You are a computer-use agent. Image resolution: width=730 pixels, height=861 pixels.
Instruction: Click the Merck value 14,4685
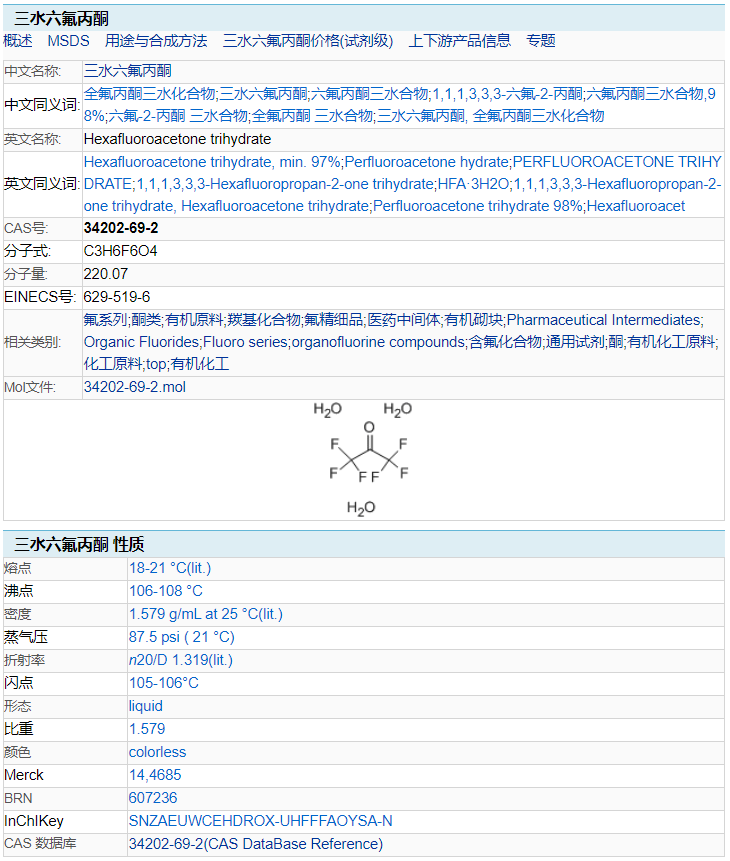155,775
